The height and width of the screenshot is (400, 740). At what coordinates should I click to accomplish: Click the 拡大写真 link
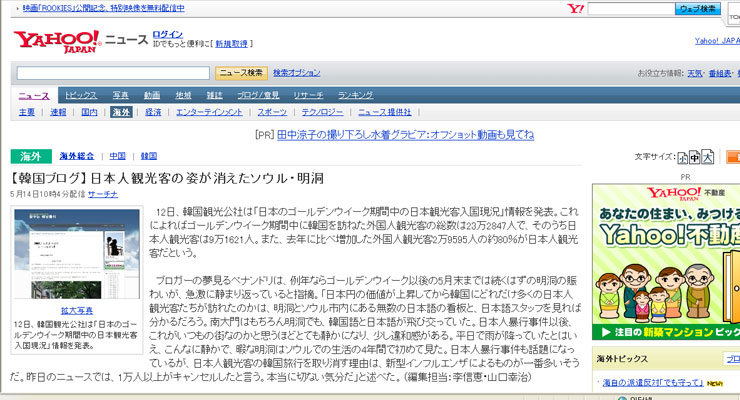pyautogui.click(x=77, y=310)
